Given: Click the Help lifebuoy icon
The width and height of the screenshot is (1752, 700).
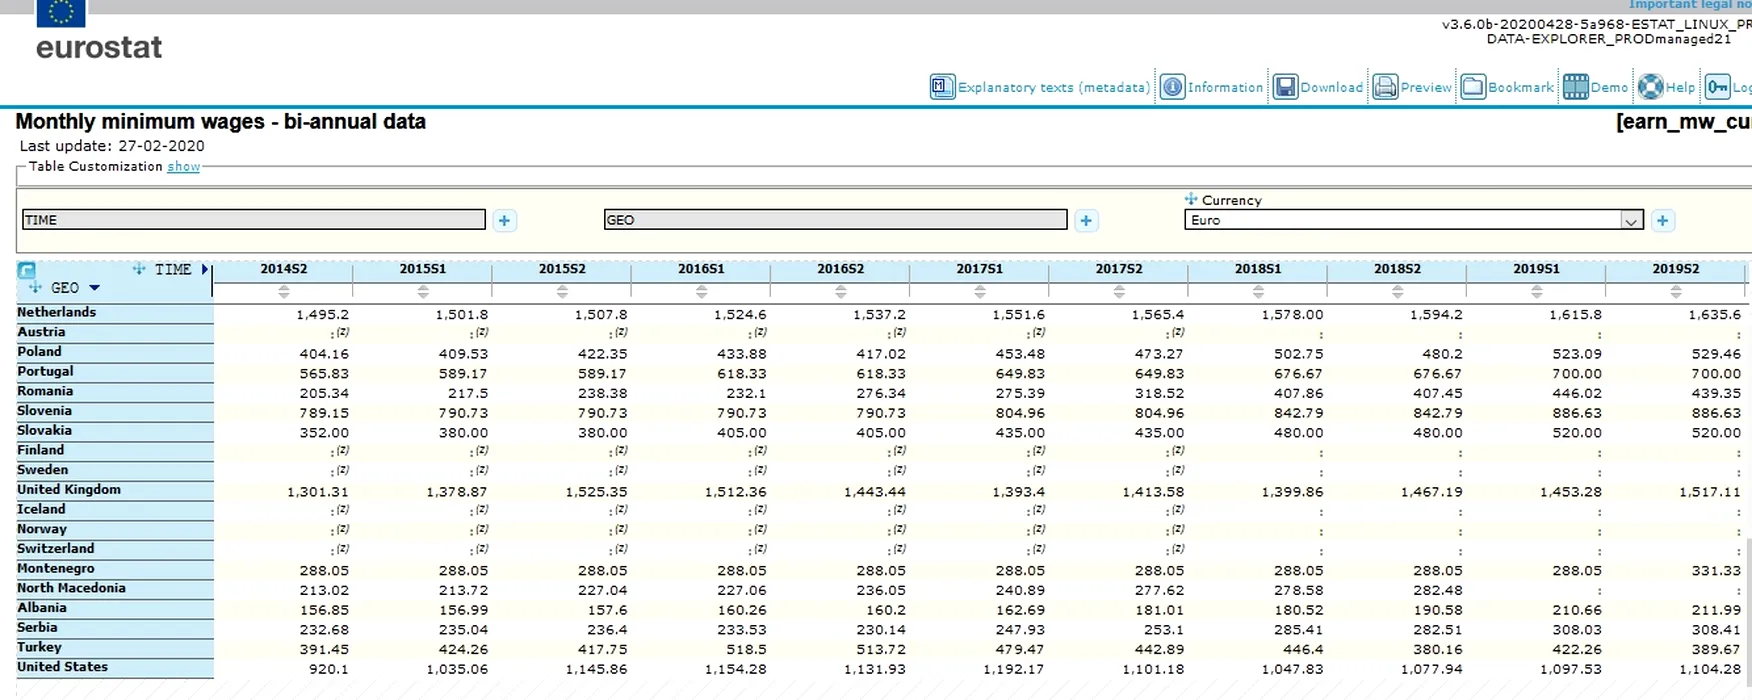Looking at the screenshot, I should point(1651,87).
